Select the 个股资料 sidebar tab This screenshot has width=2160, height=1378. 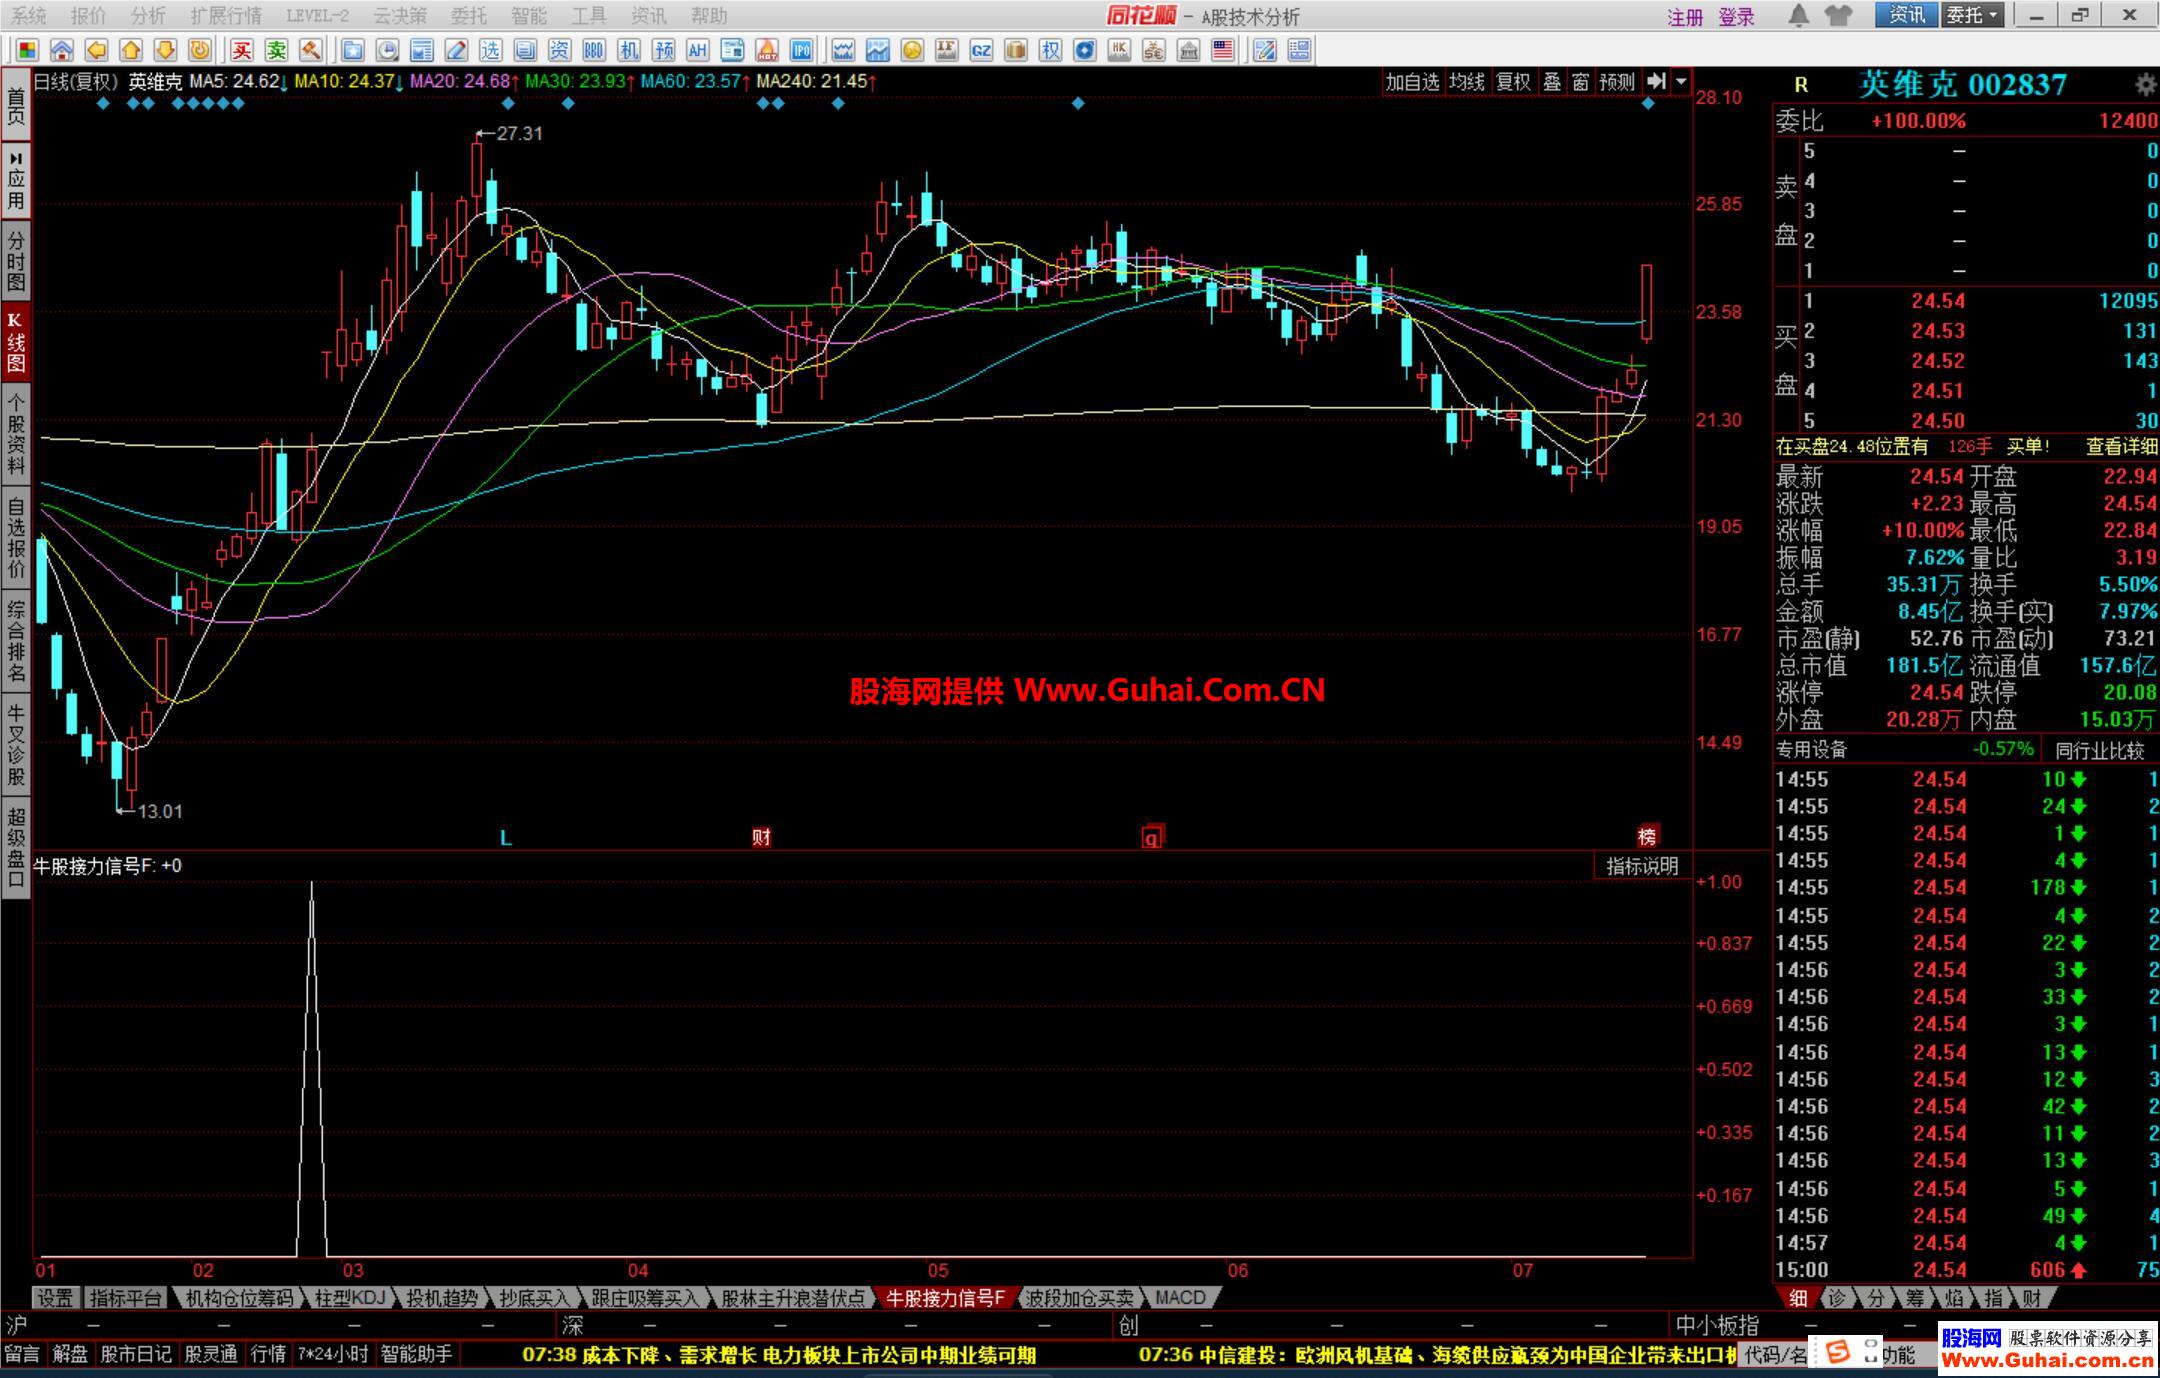(x=15, y=435)
